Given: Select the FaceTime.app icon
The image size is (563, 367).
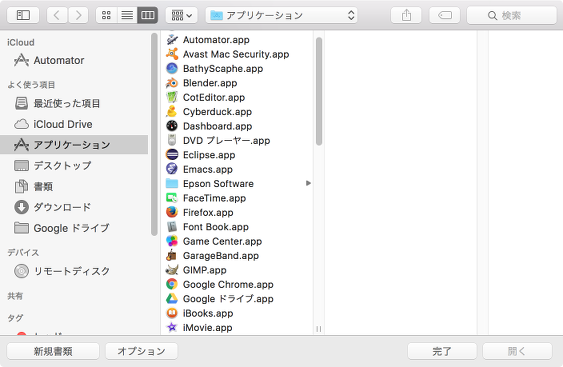Looking at the screenshot, I should coord(172,198).
